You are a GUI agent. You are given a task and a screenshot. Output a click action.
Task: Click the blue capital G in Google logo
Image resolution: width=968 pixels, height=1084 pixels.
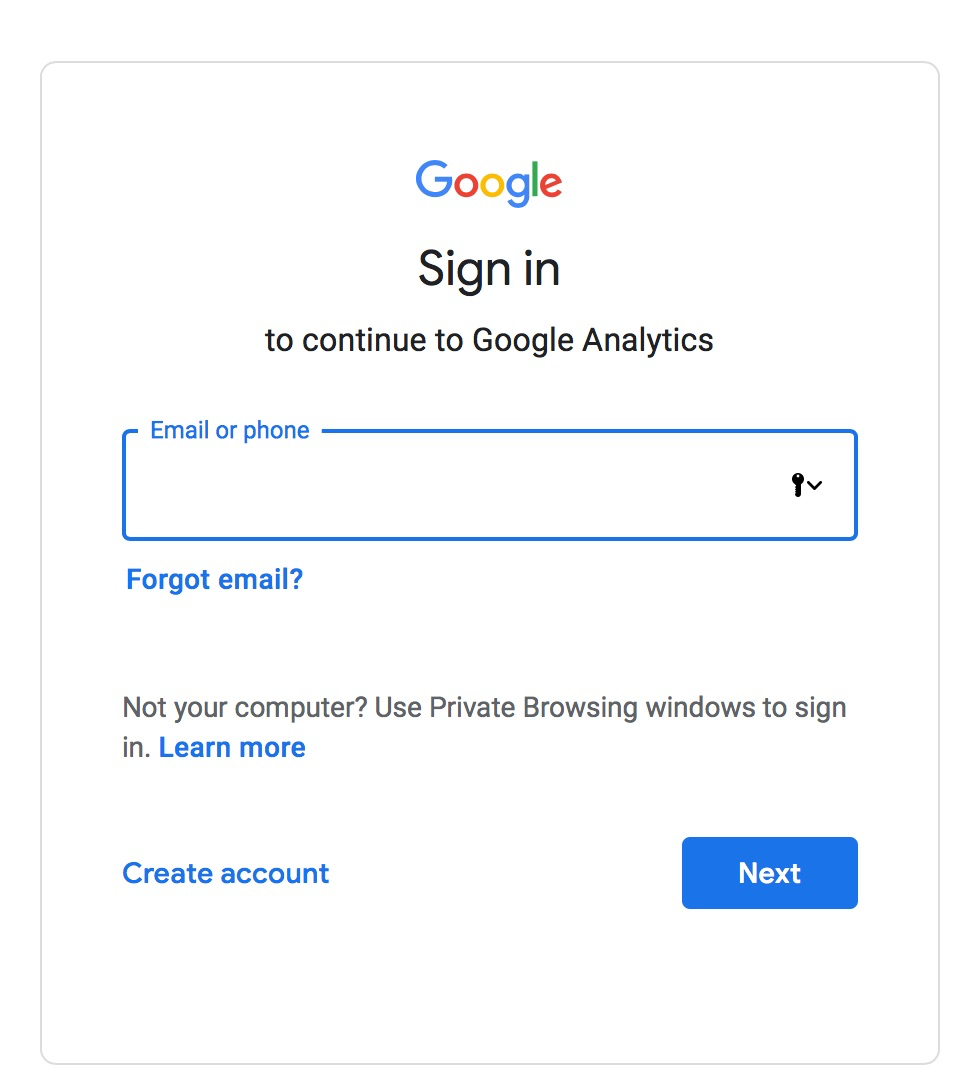coord(434,180)
